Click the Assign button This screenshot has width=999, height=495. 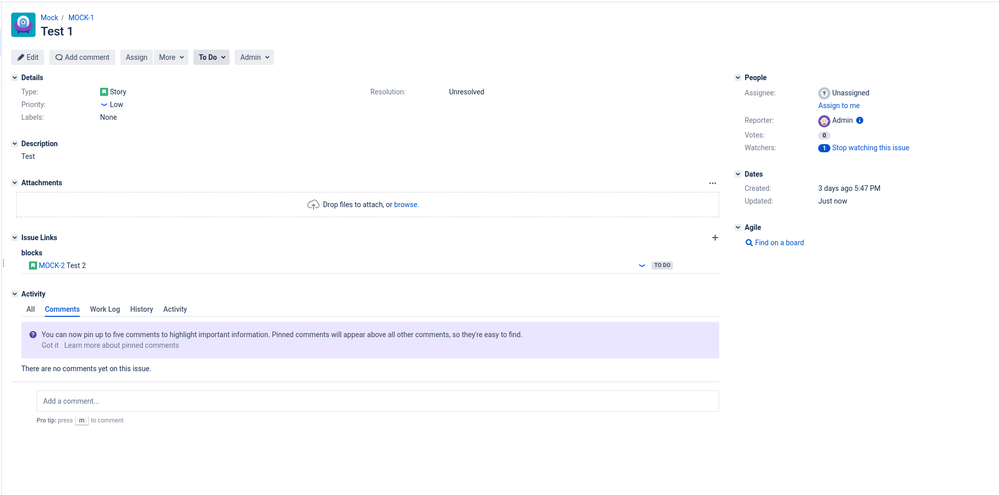pos(136,57)
